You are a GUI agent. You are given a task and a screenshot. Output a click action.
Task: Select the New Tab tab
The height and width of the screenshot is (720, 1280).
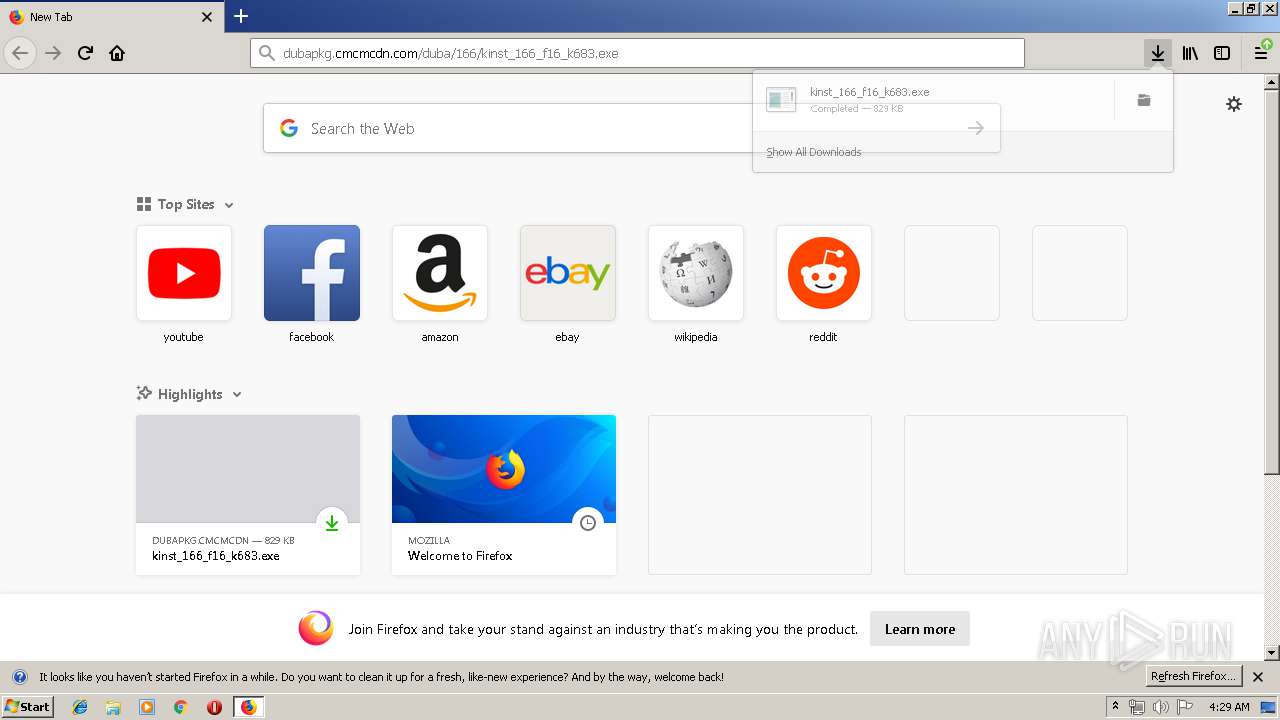112,17
